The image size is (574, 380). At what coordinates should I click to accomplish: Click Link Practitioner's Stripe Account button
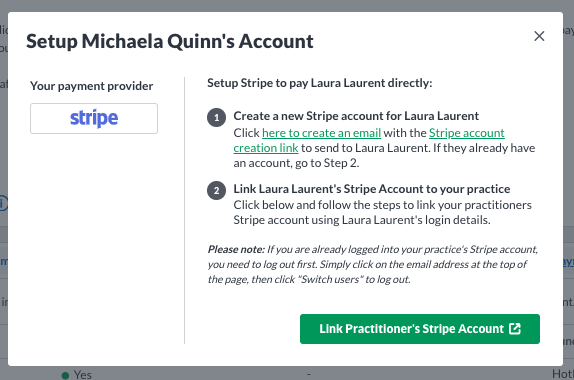pyautogui.click(x=420, y=329)
